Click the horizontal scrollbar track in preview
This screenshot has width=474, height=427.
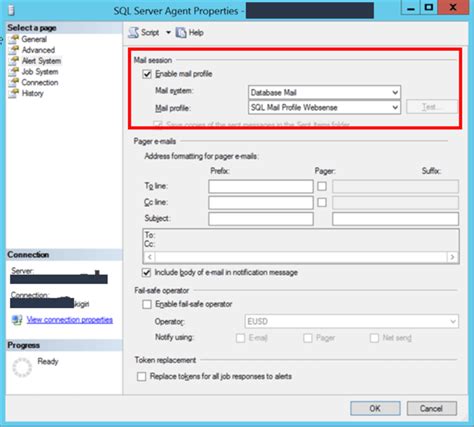pyautogui.click(x=301, y=257)
